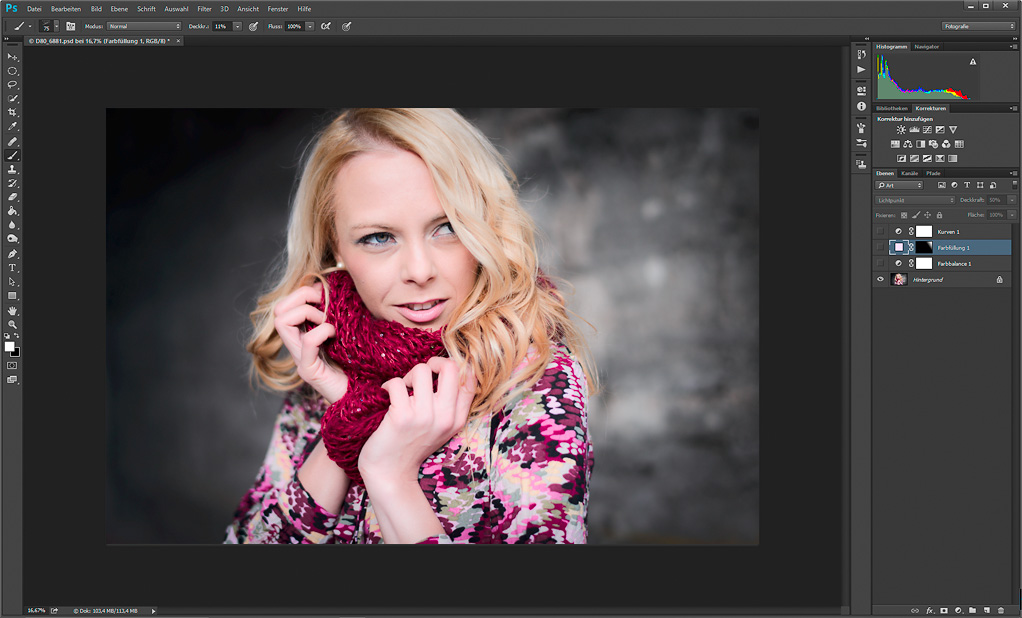1022x618 pixels.
Task: Open the Fluss flow slider dropdown
Action: click(x=310, y=26)
